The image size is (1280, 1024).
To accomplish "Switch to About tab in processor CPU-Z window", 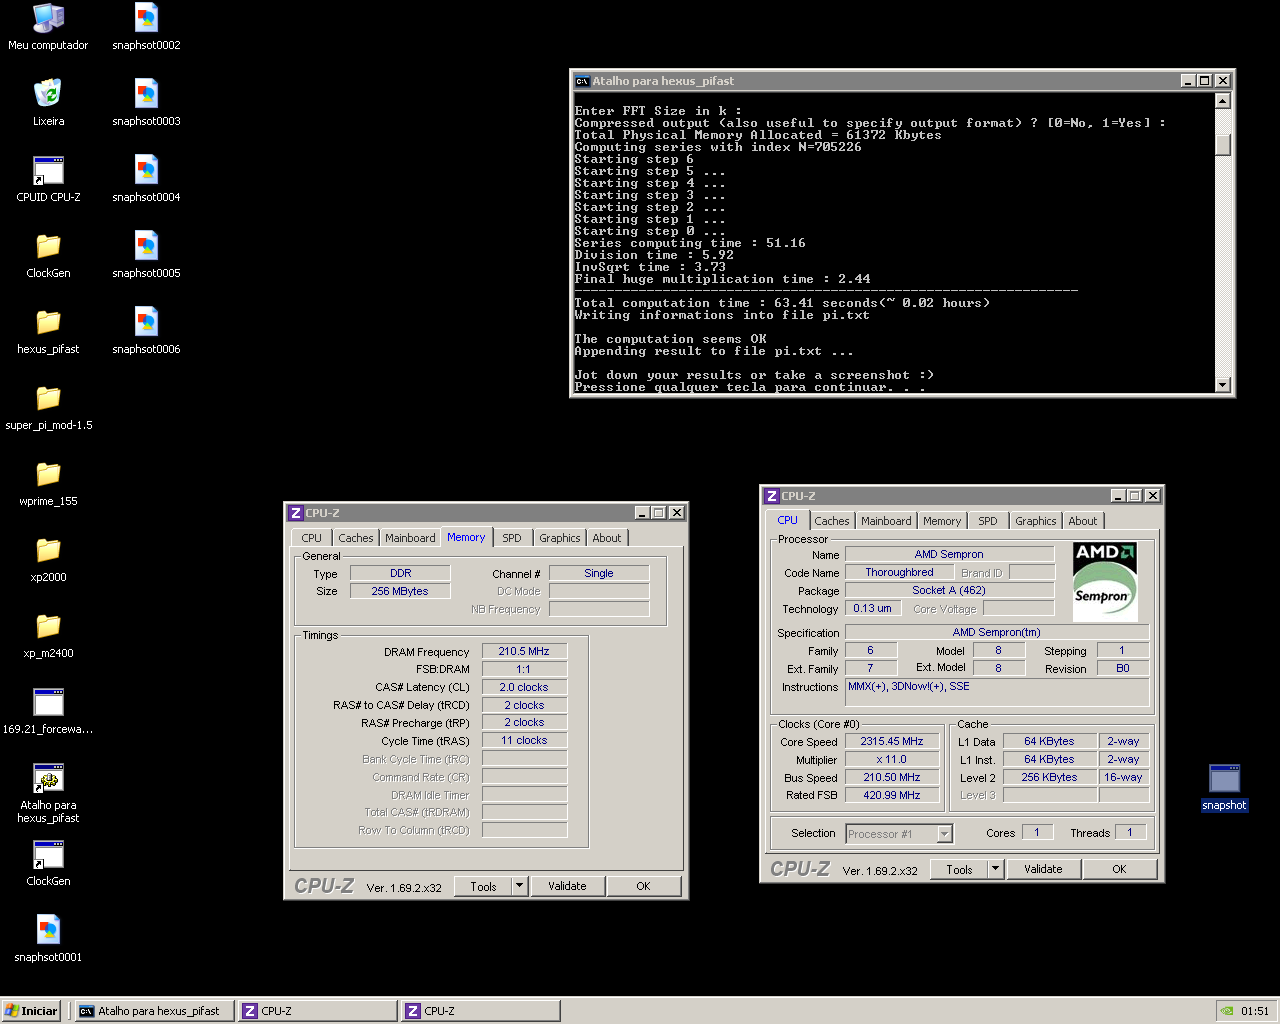I will [x=1082, y=521].
